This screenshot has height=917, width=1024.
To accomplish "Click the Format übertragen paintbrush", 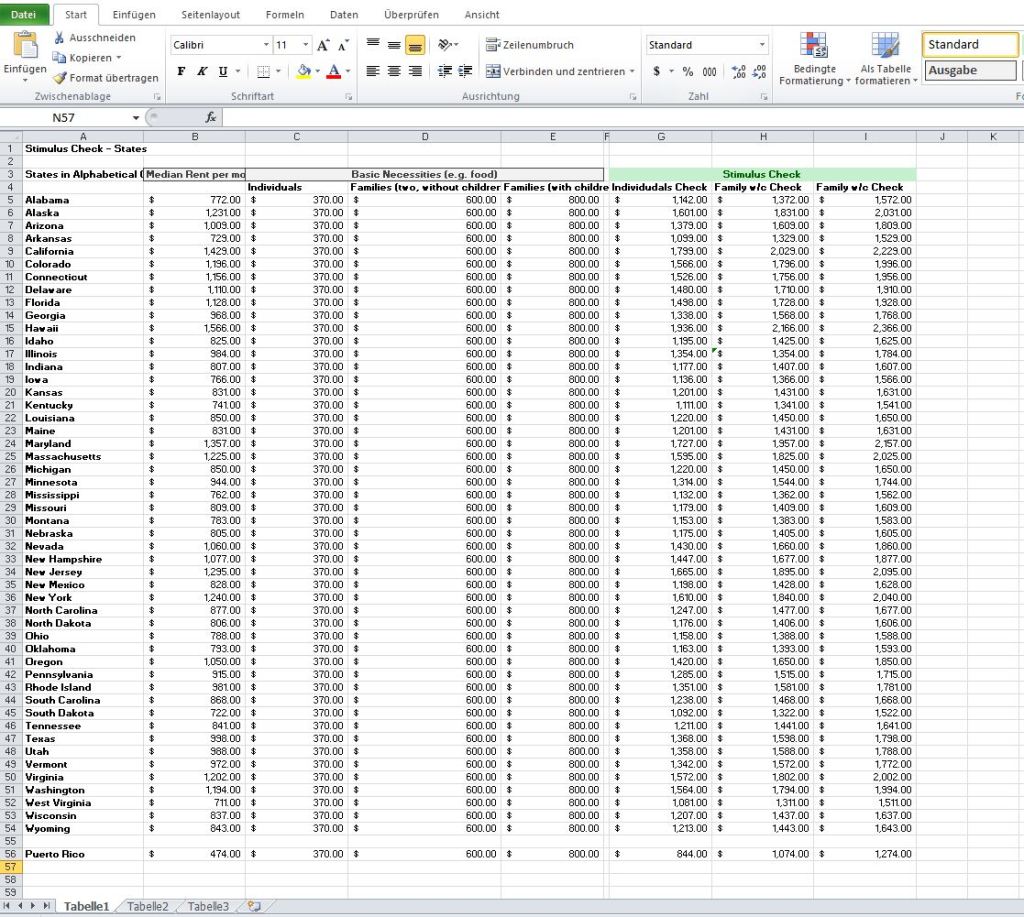I will [60, 78].
